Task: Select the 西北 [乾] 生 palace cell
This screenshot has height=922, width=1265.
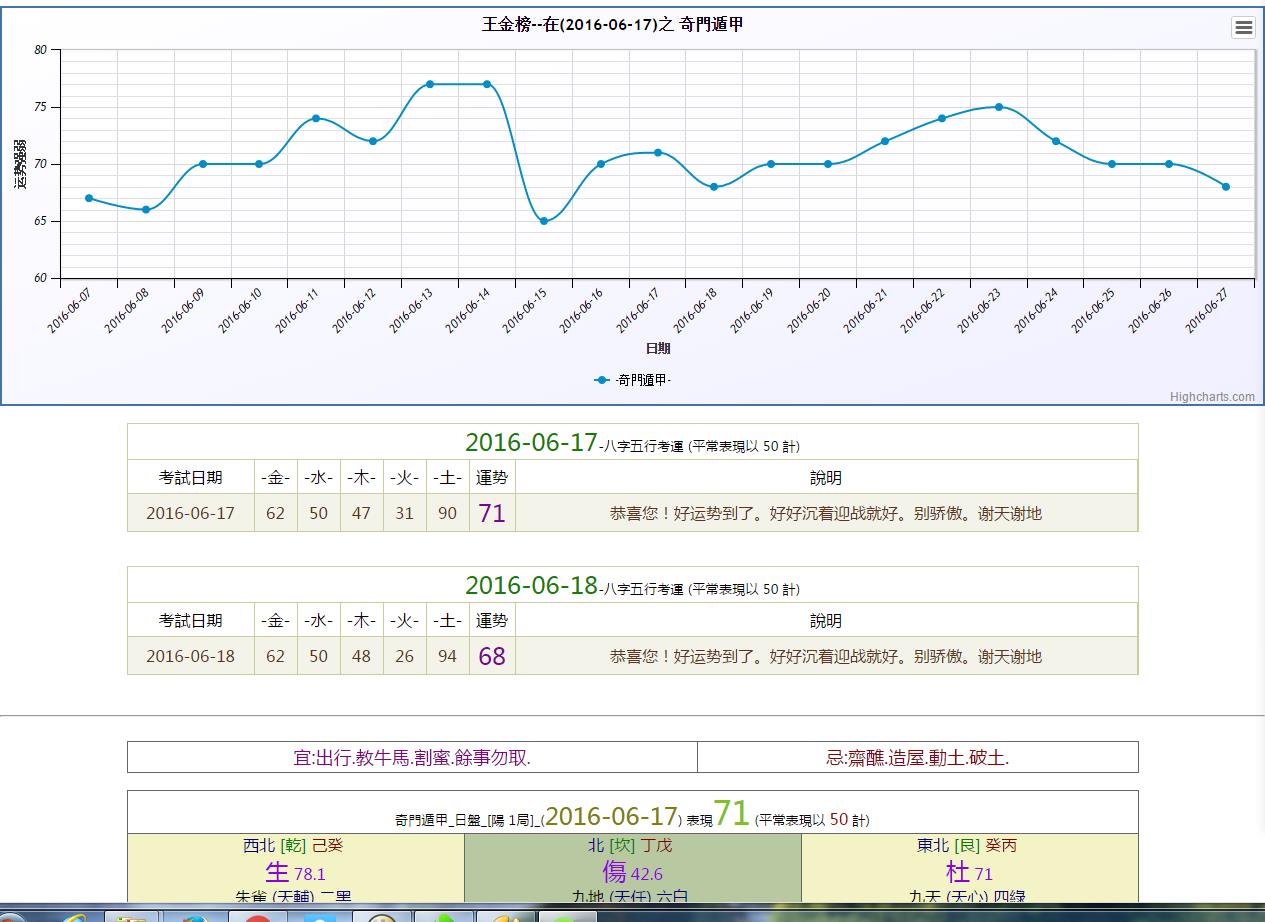Action: point(296,868)
